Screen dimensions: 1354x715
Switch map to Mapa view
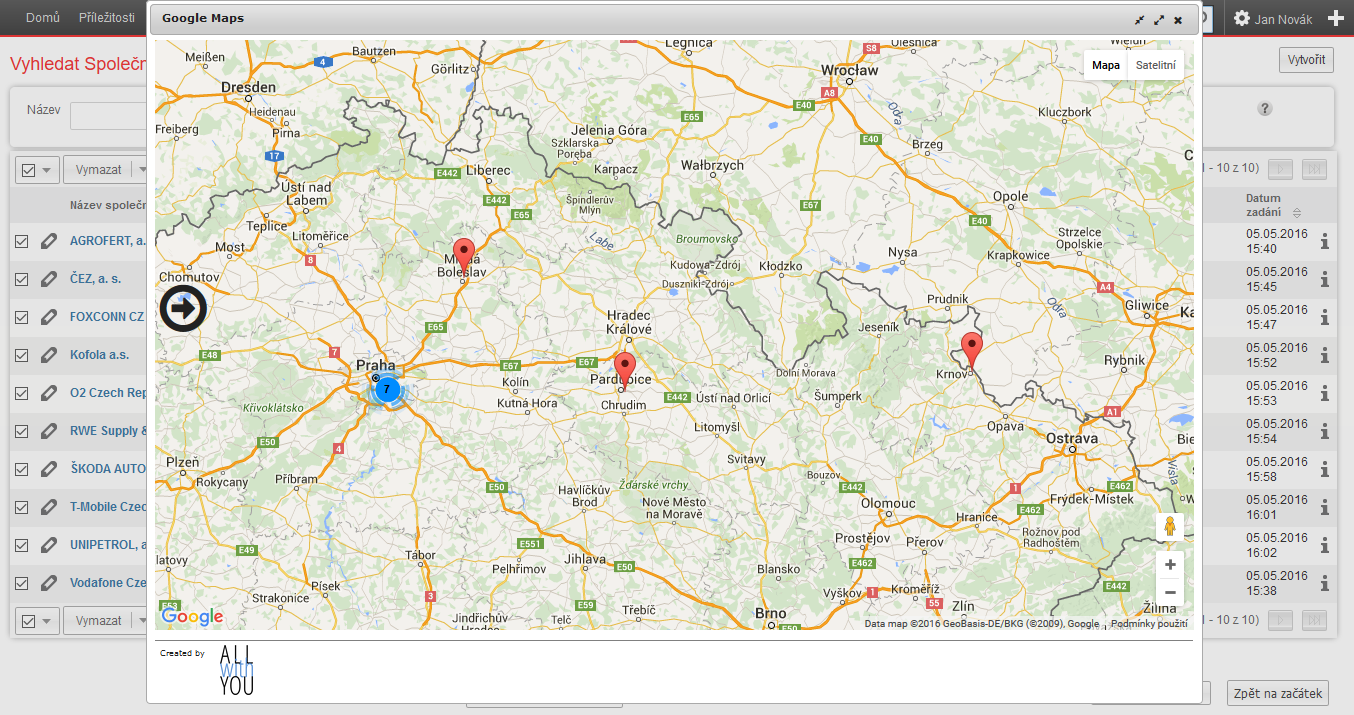(x=1105, y=65)
